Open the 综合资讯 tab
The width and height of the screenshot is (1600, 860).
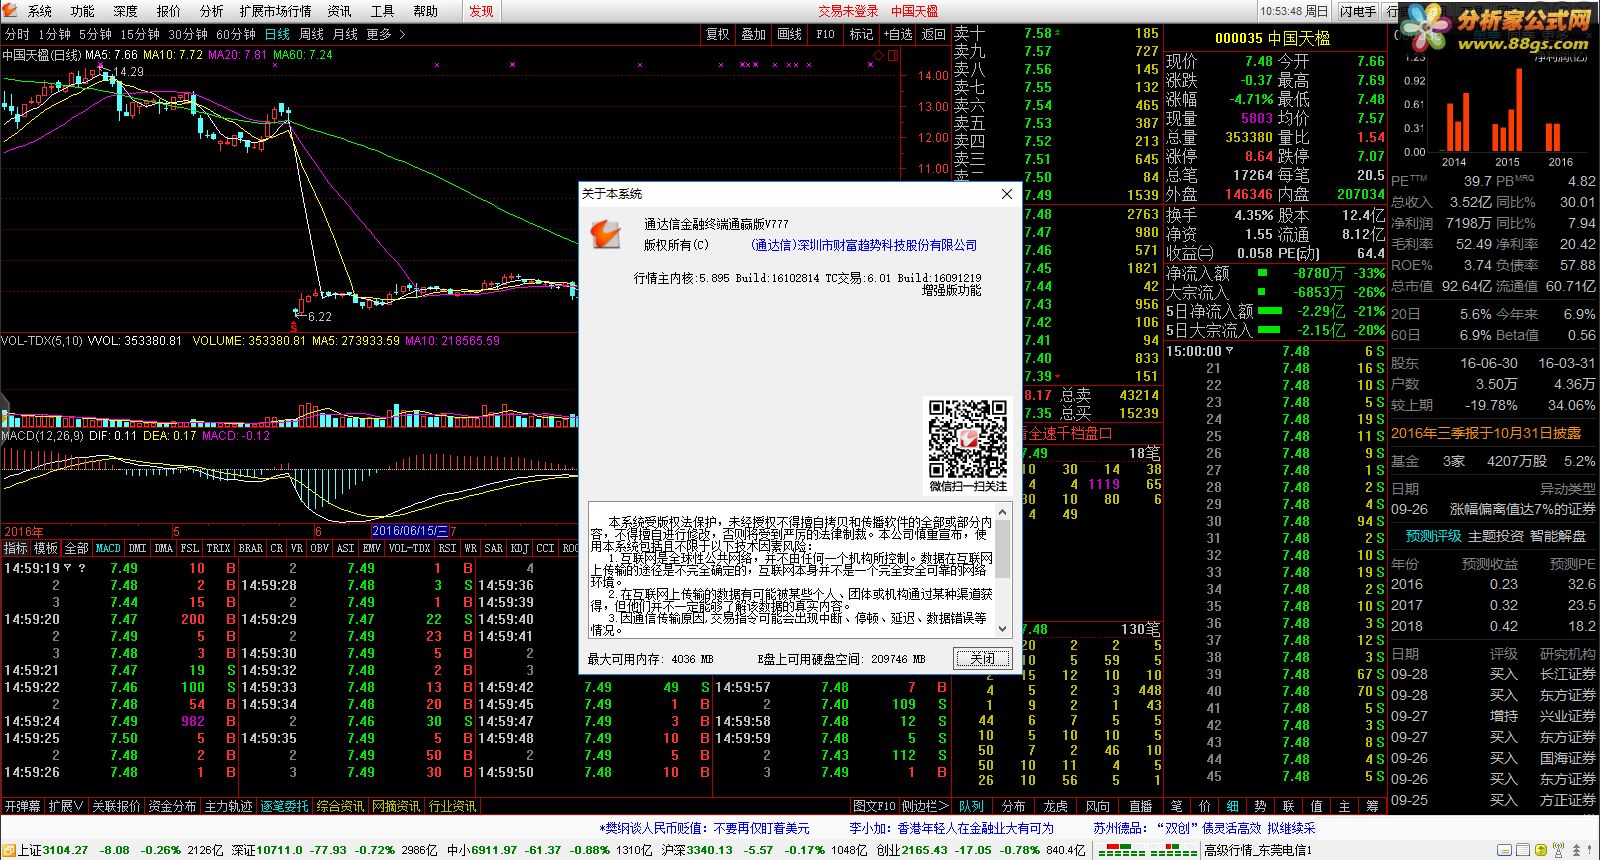point(340,806)
